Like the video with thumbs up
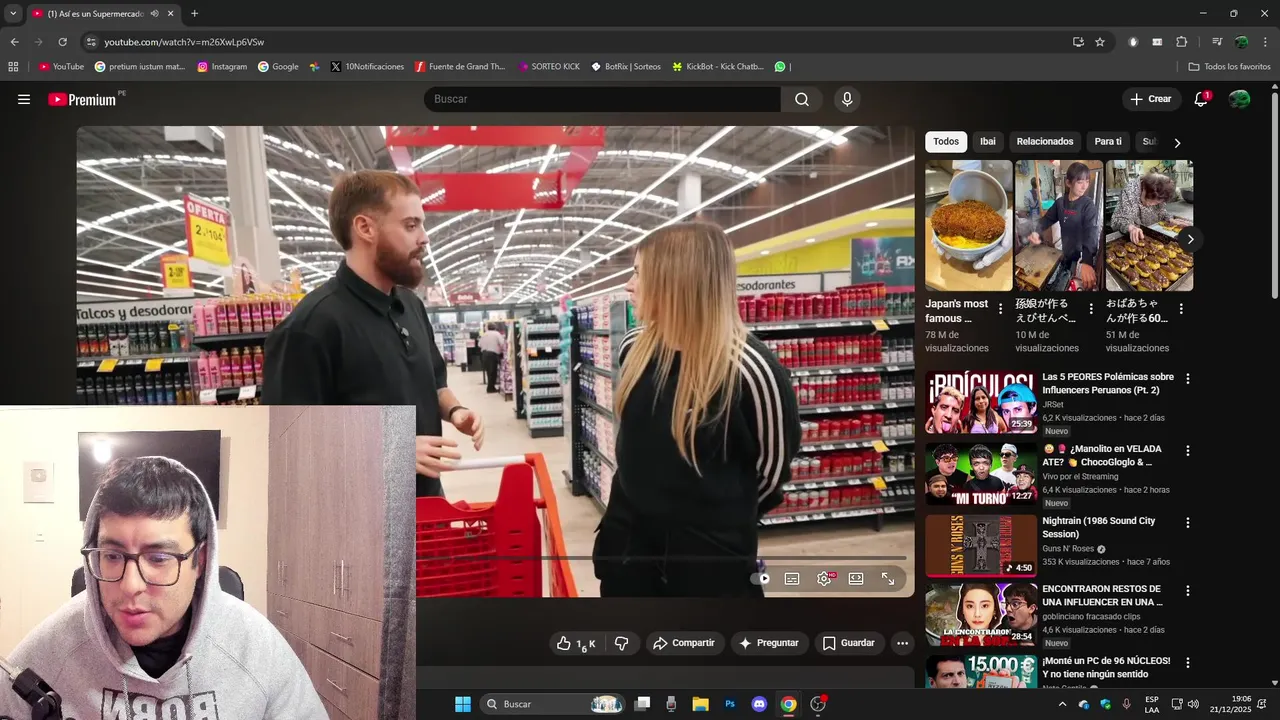Viewport: 1280px width, 720px height. 575,643
